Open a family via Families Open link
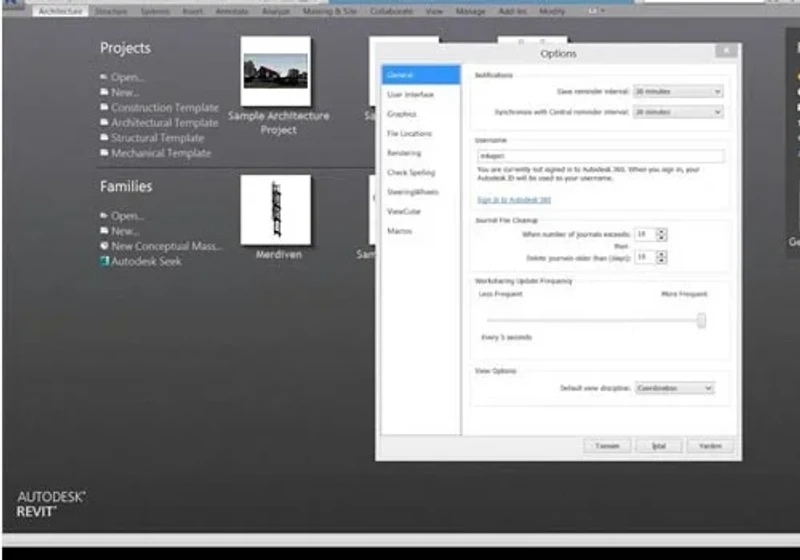Image resolution: width=800 pixels, height=560 pixels. point(128,216)
